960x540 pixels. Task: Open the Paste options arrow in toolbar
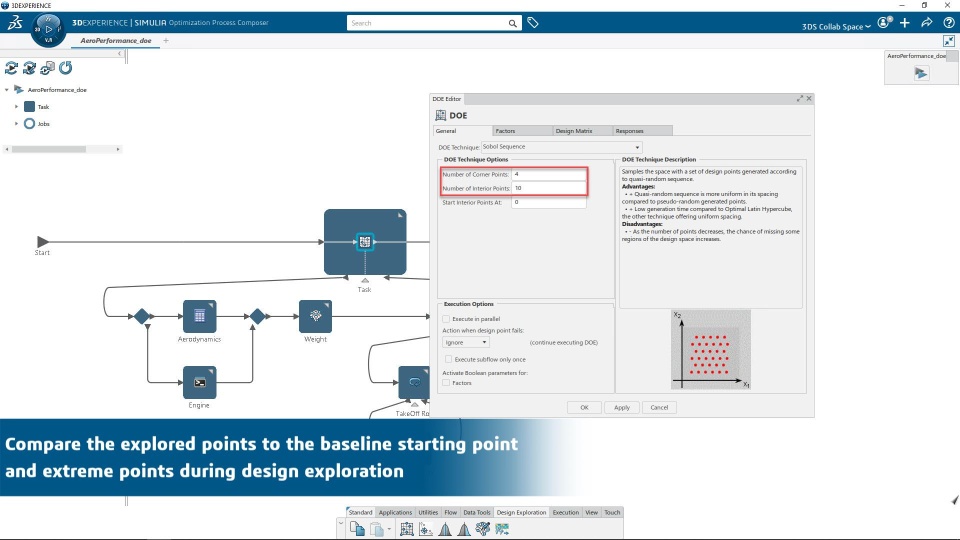tap(389, 529)
